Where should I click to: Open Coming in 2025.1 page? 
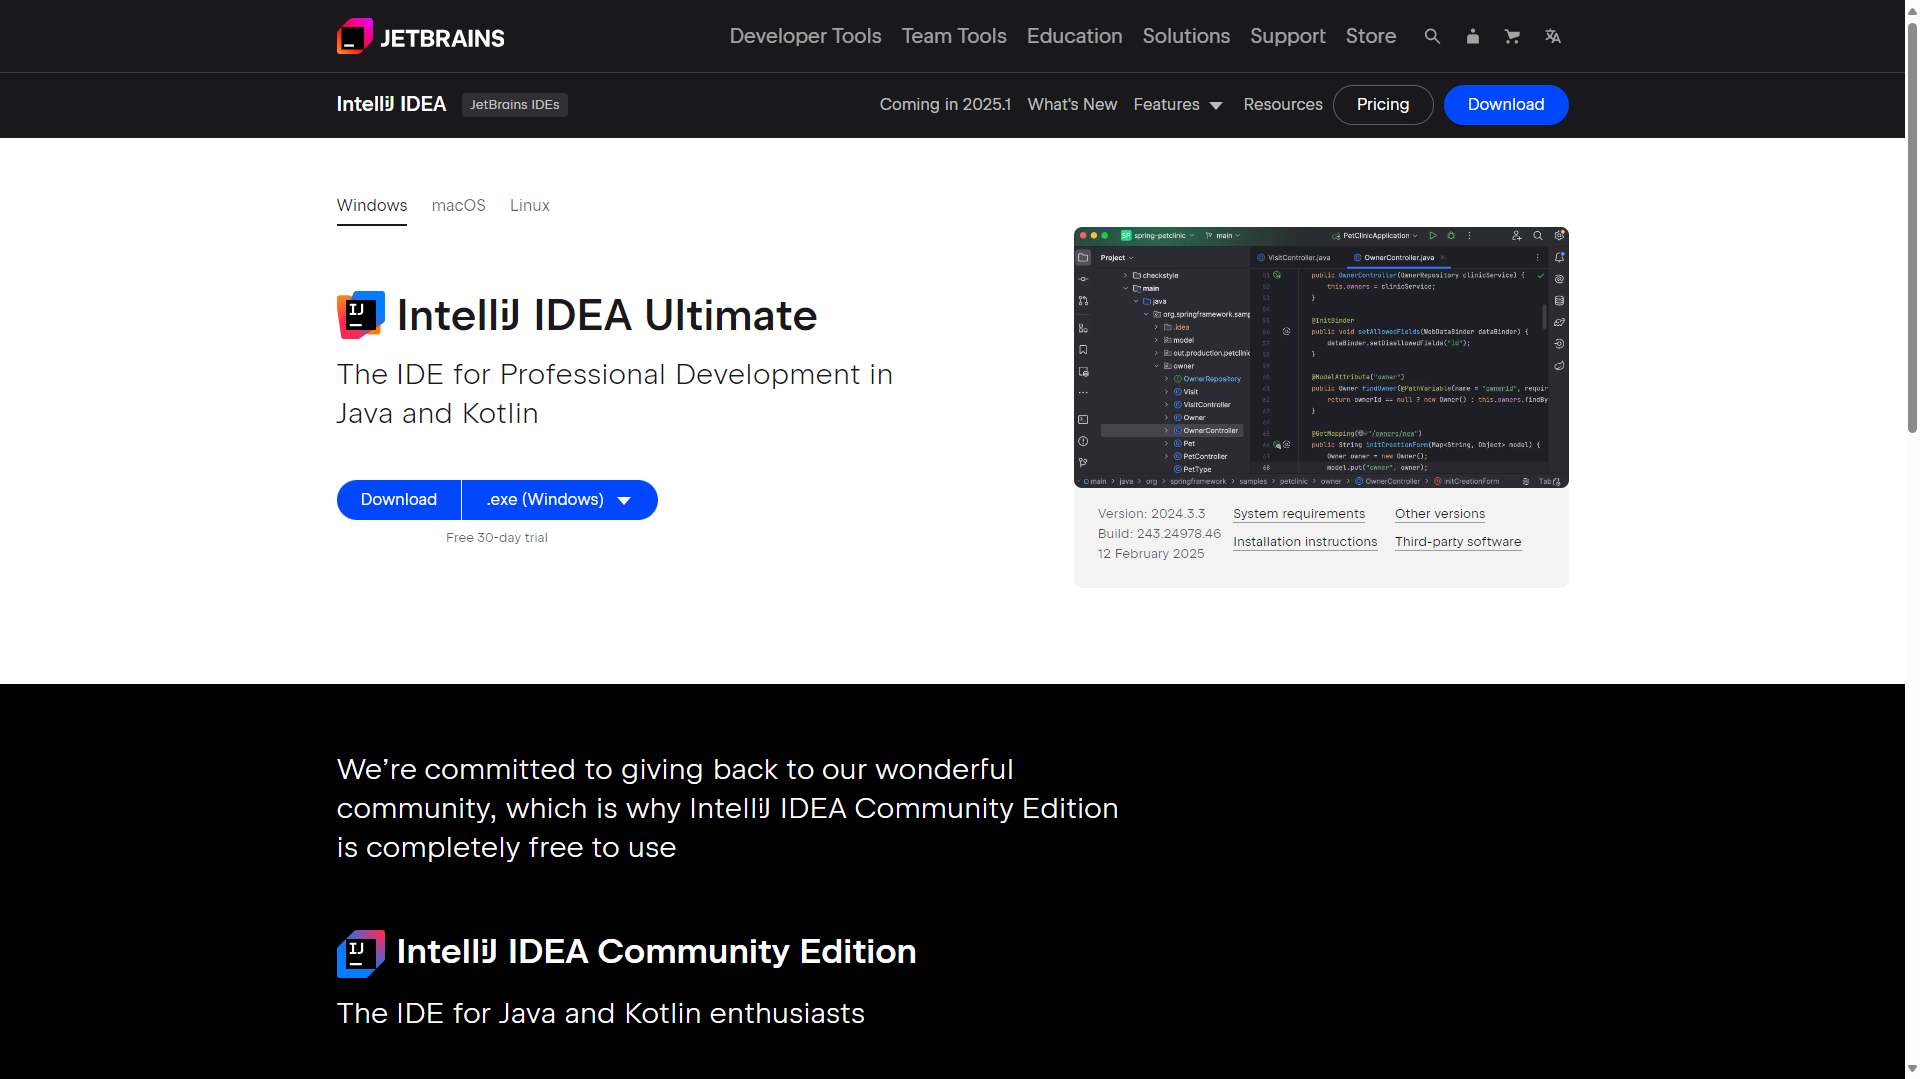945,105
